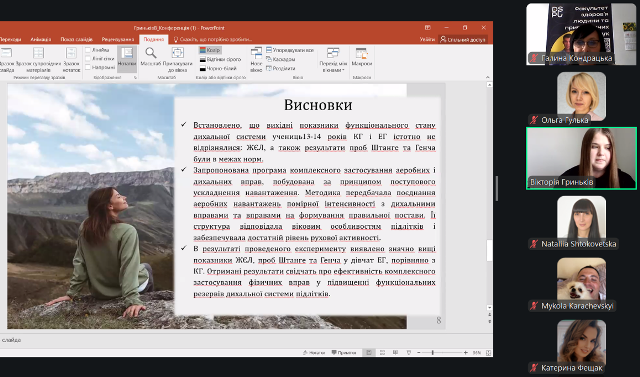The width and height of the screenshot is (640, 377).
Task: Click the slide number 8 label
Action: tap(439, 321)
